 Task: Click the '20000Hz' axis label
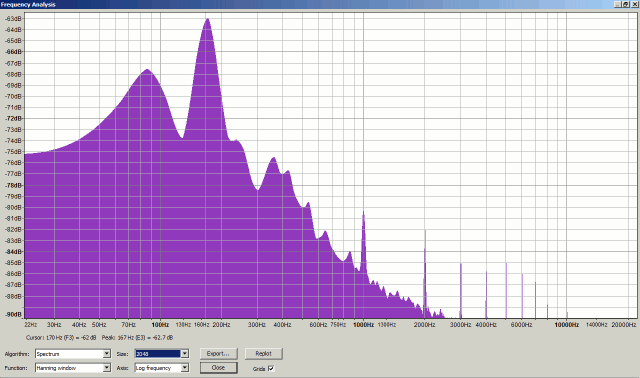pos(624,325)
